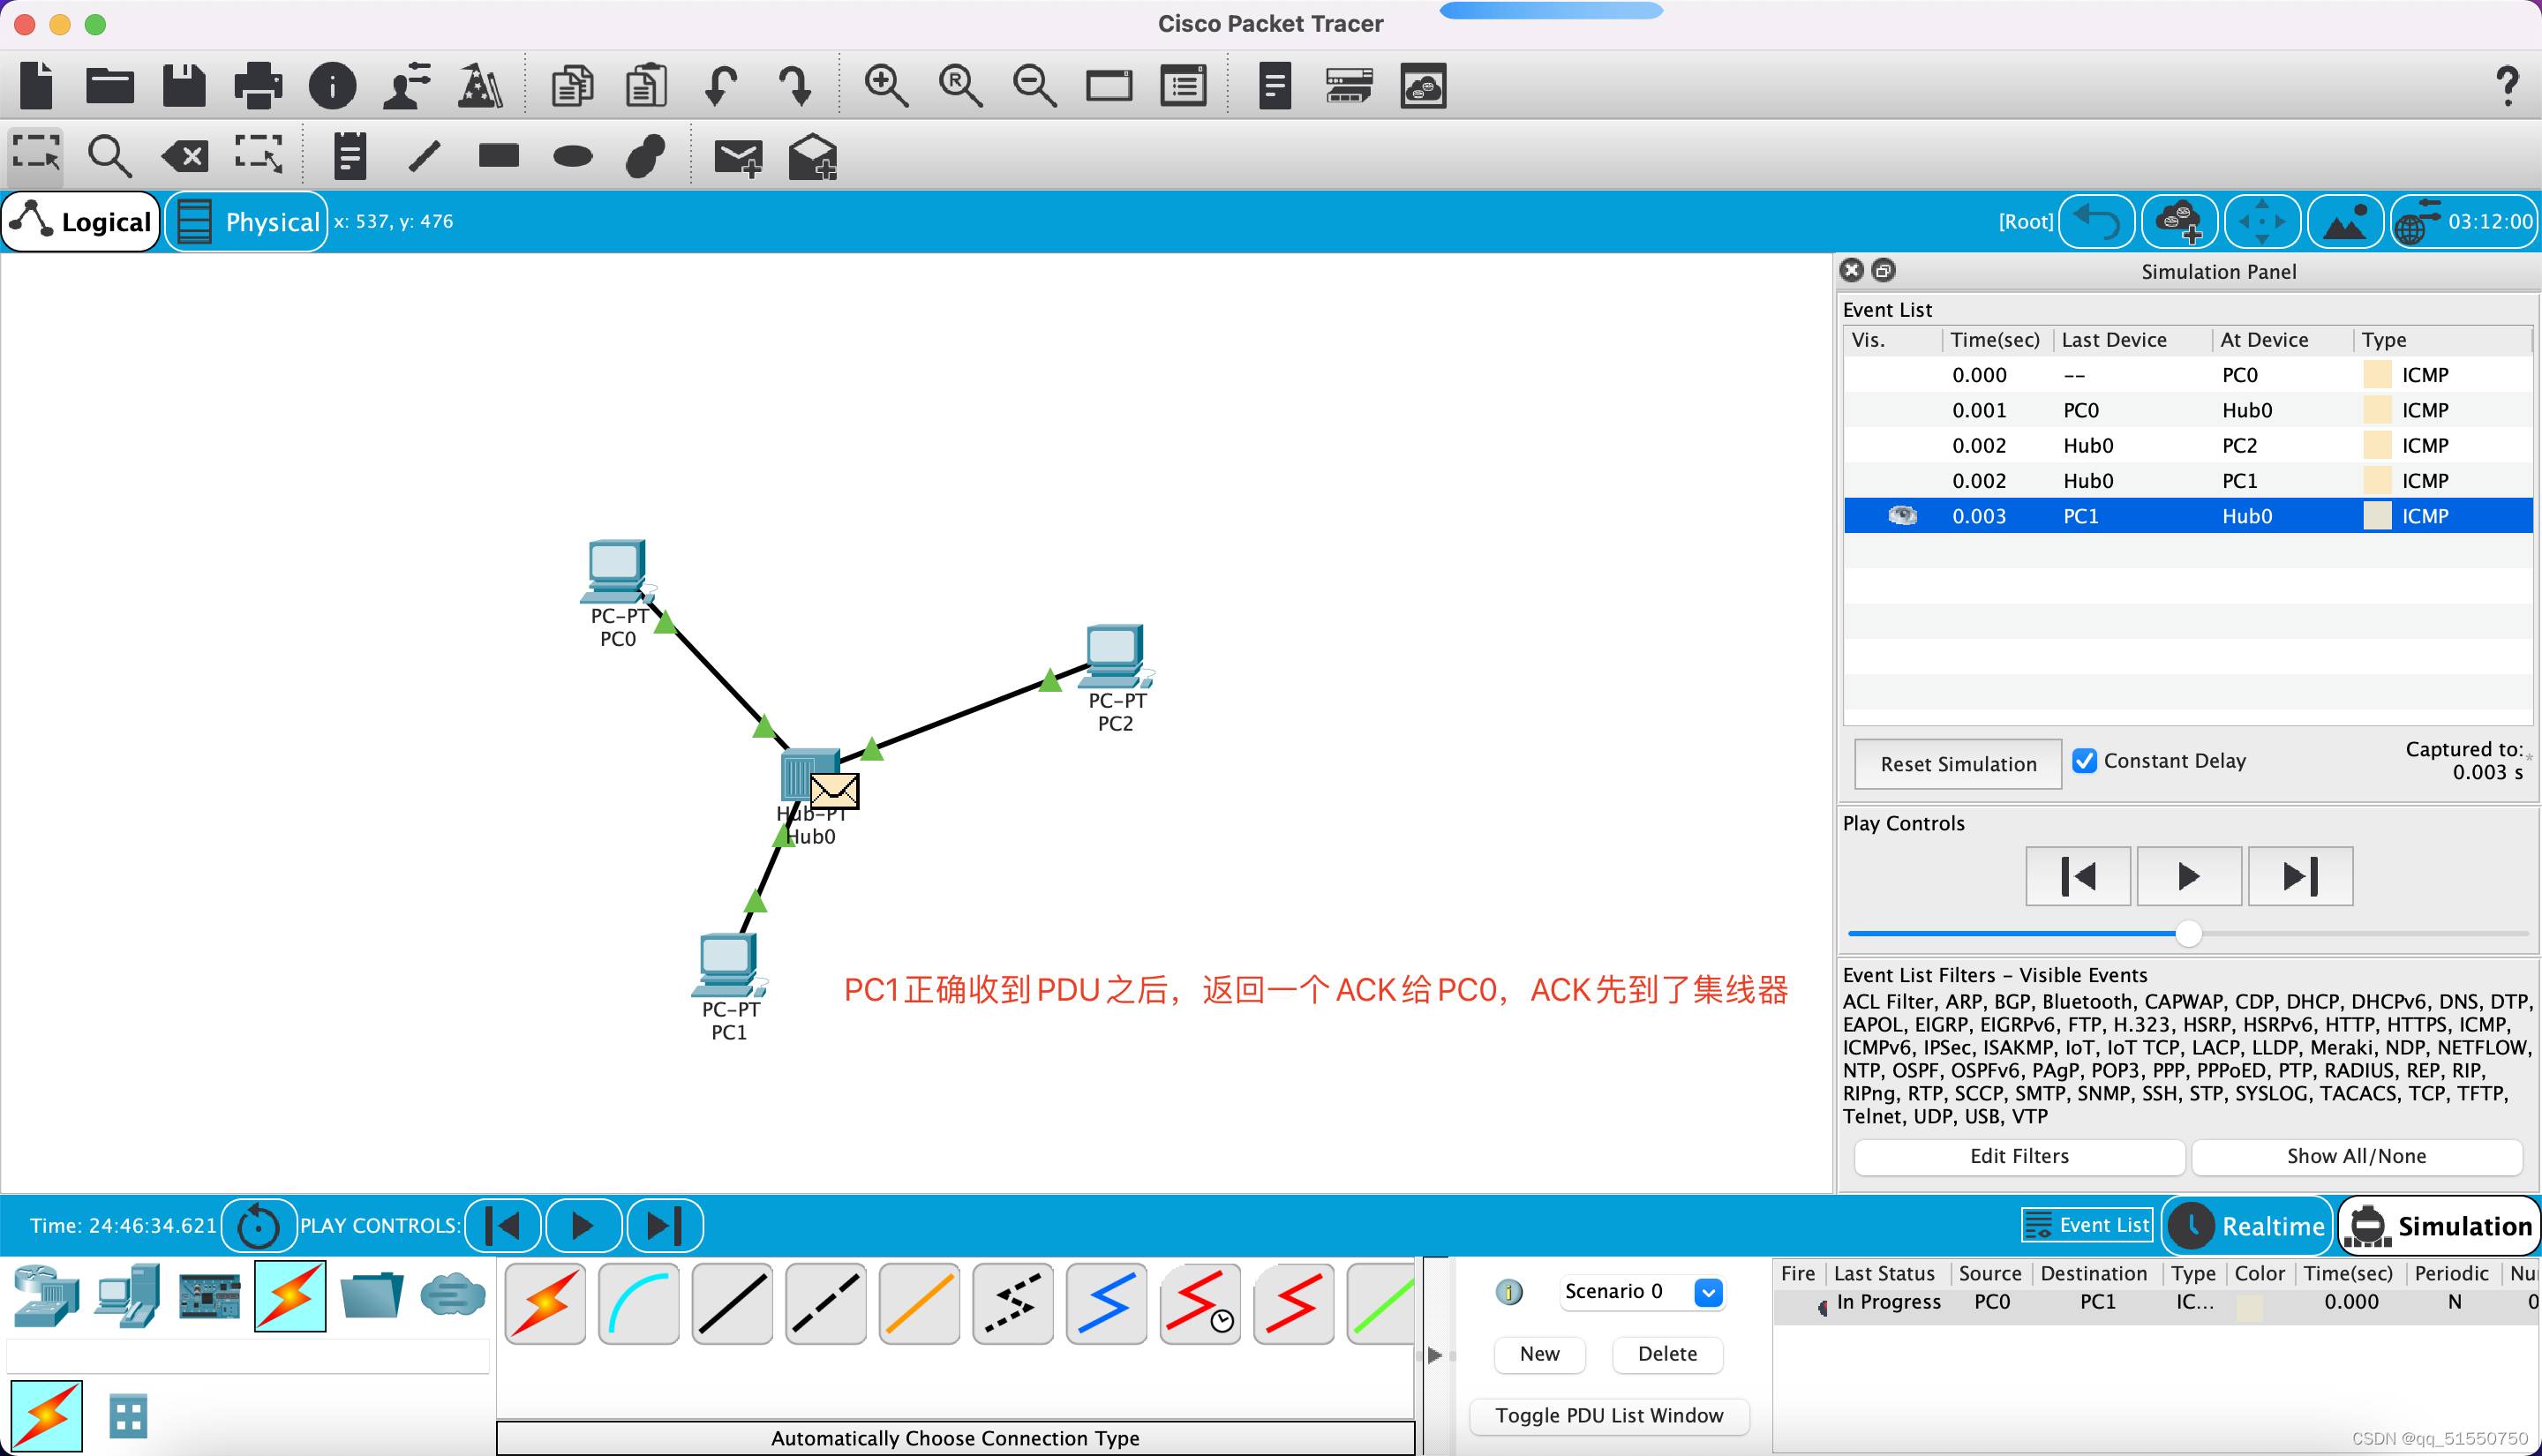
Task: Click color swatch of 0.003 ICMP event
Action: (x=2377, y=516)
